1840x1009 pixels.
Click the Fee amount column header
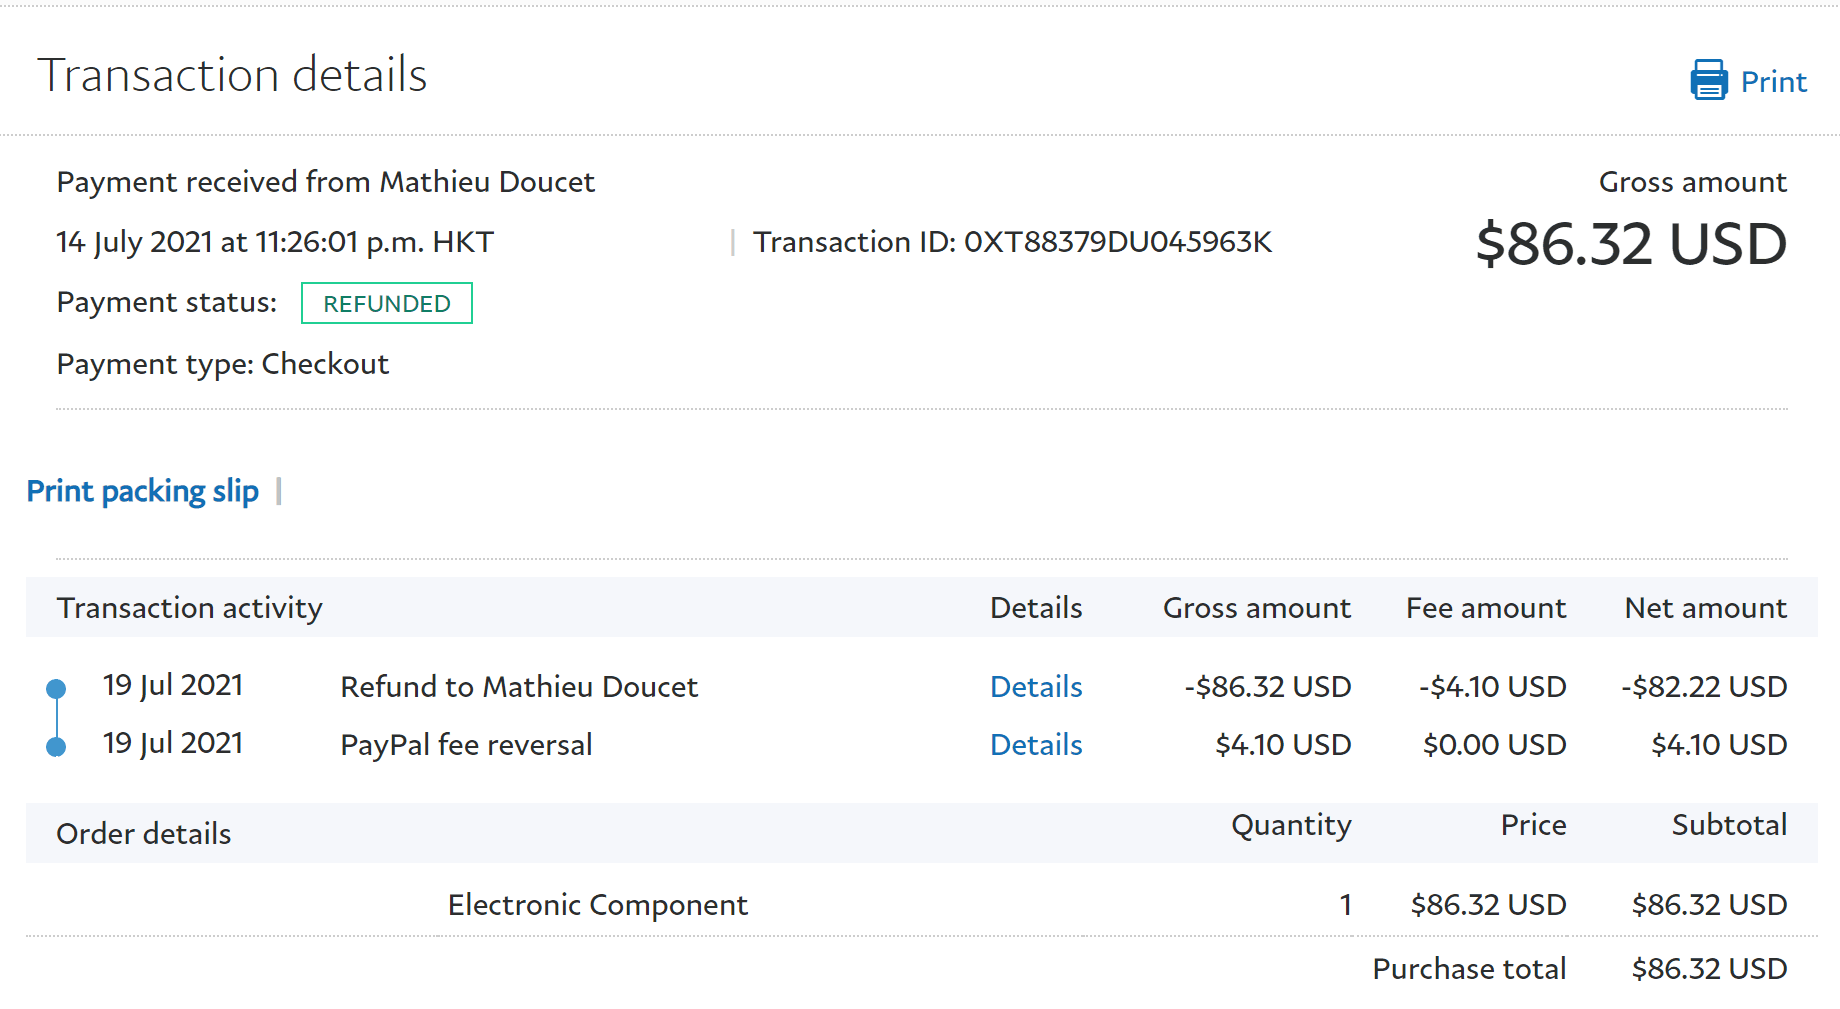click(1485, 608)
